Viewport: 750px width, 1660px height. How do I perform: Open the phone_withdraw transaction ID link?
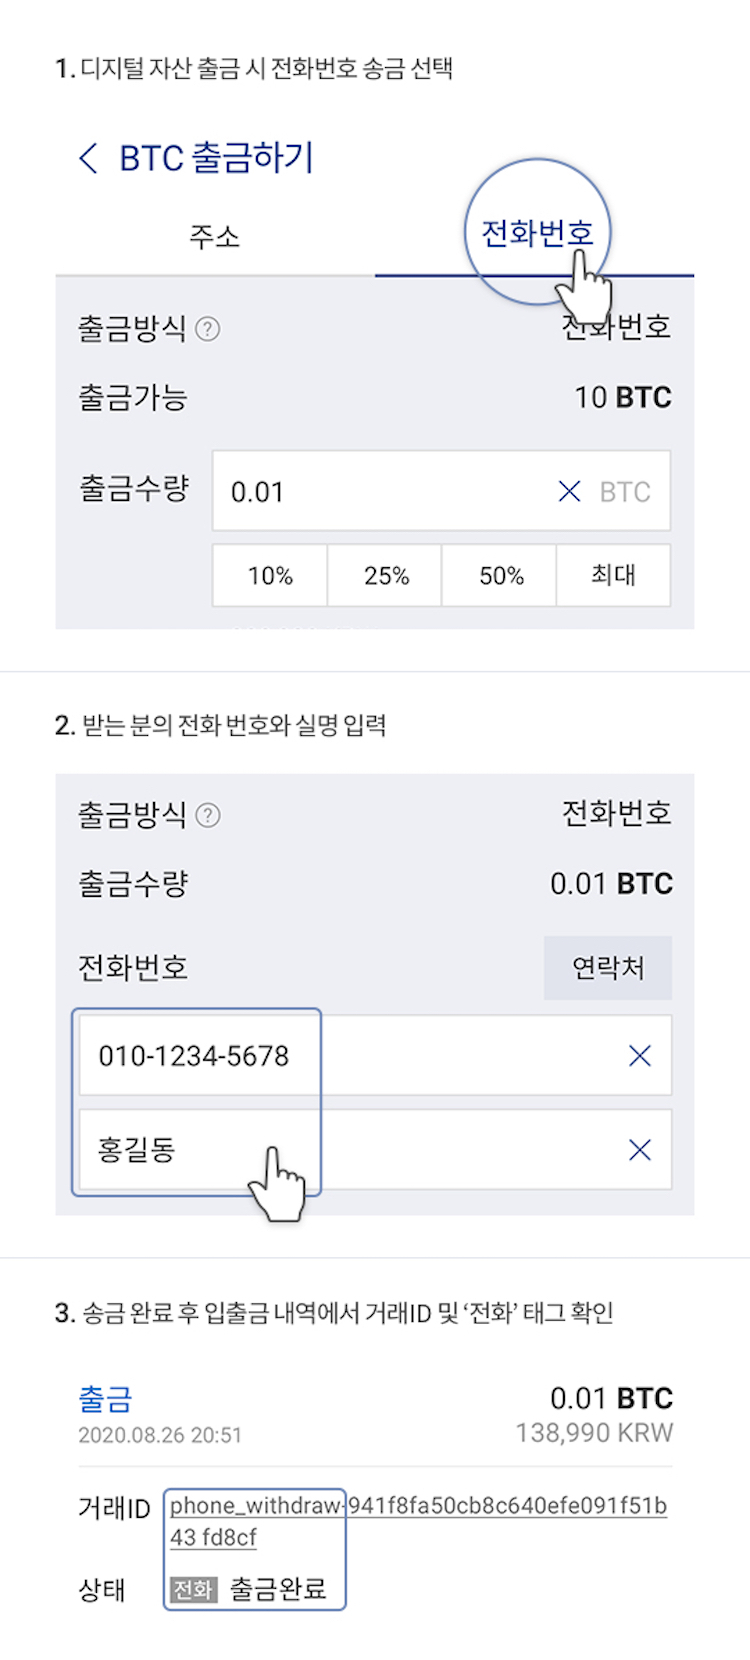coord(418,1507)
